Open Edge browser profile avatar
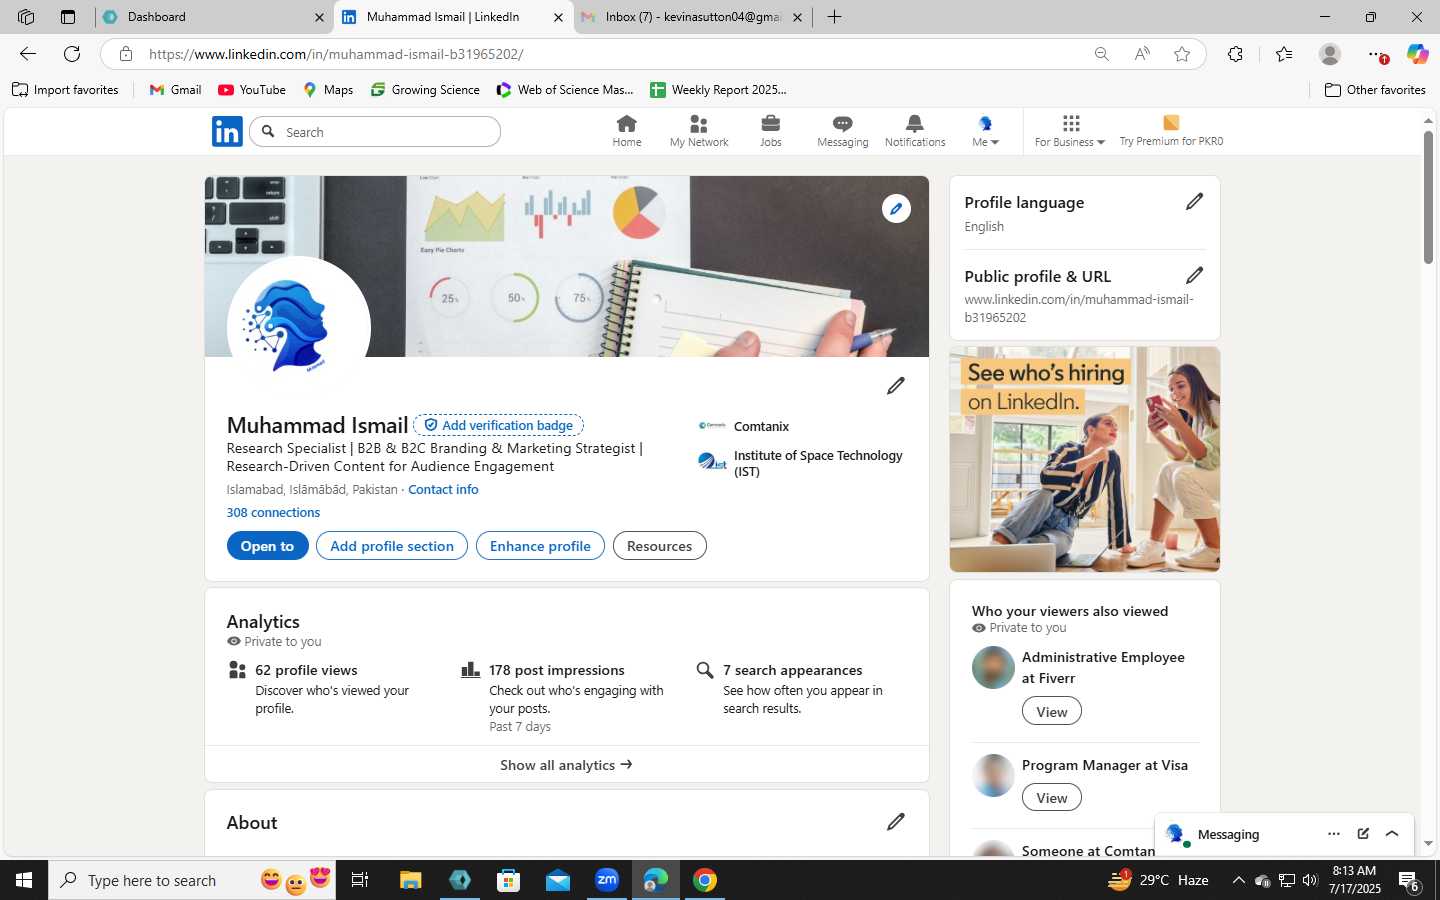Screen dimensions: 1440x900 click(1329, 54)
